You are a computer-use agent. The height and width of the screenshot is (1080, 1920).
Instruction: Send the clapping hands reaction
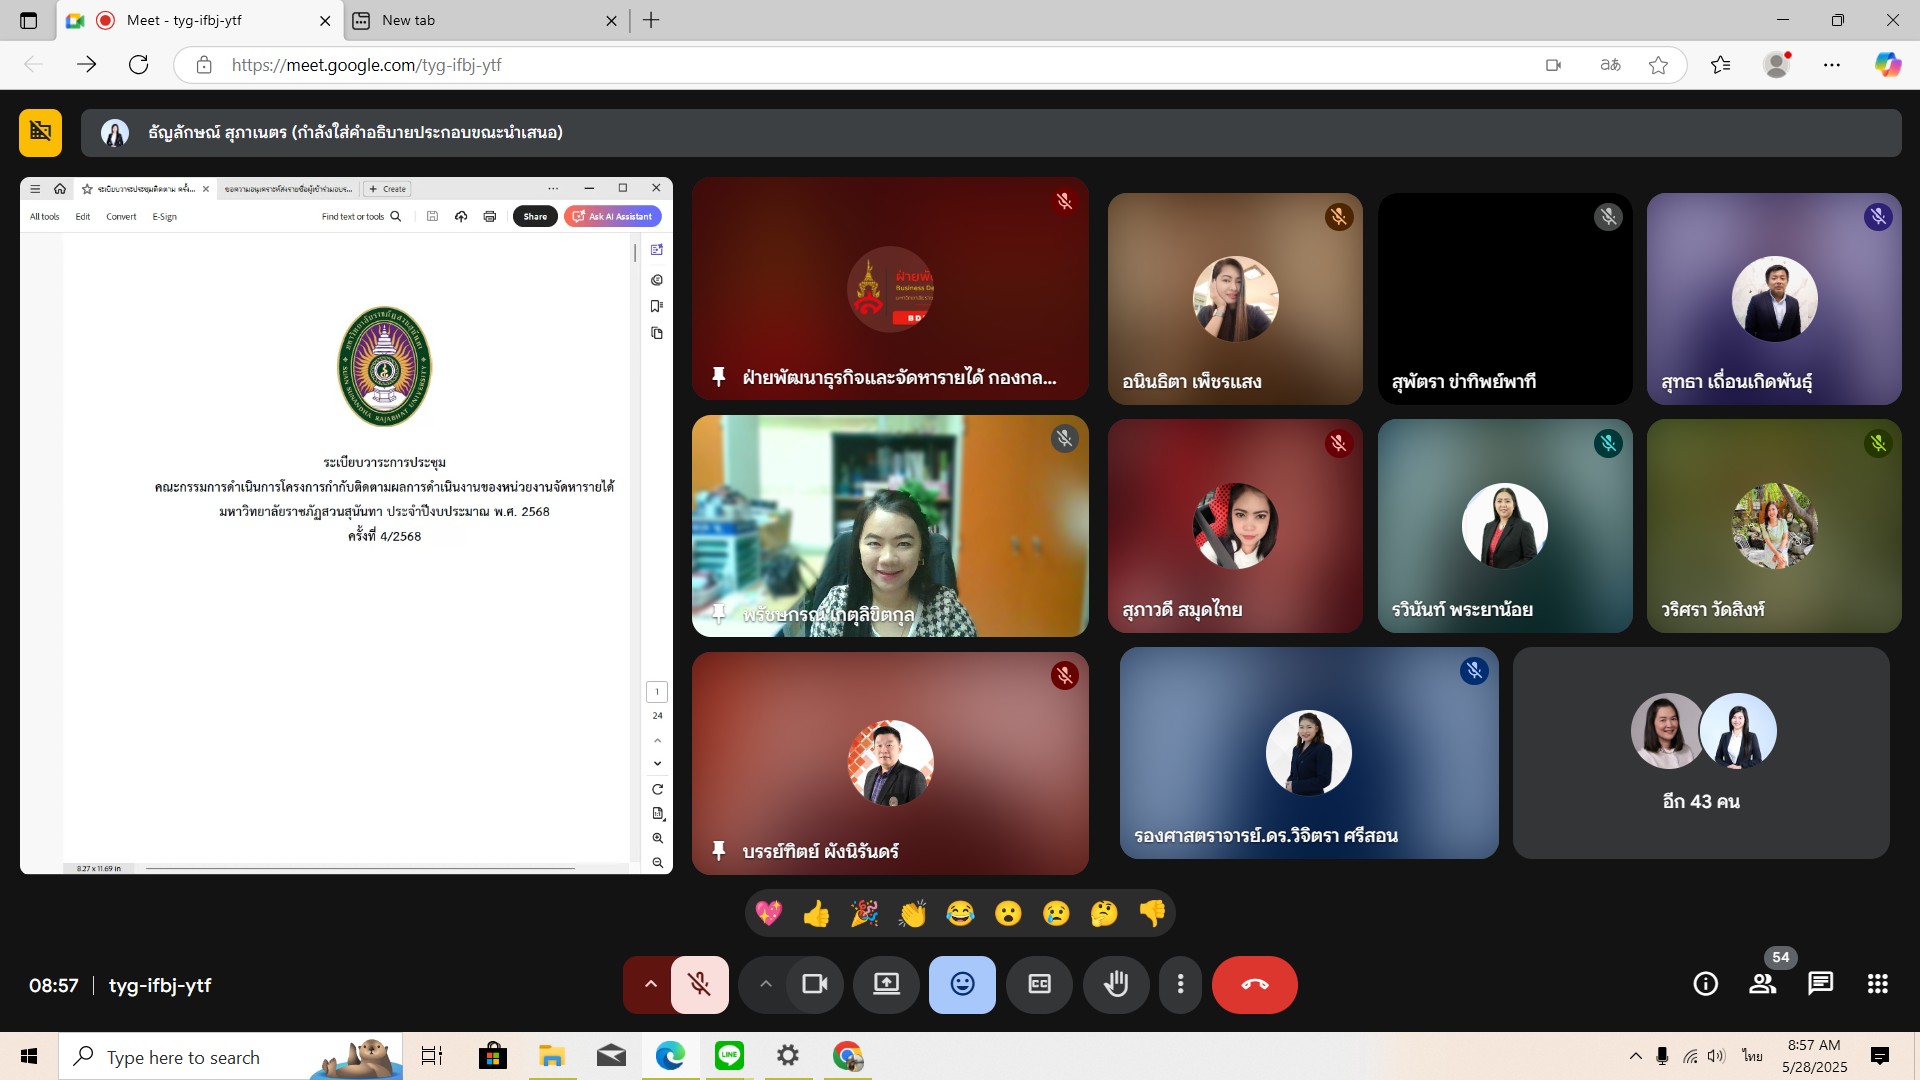pos(912,913)
